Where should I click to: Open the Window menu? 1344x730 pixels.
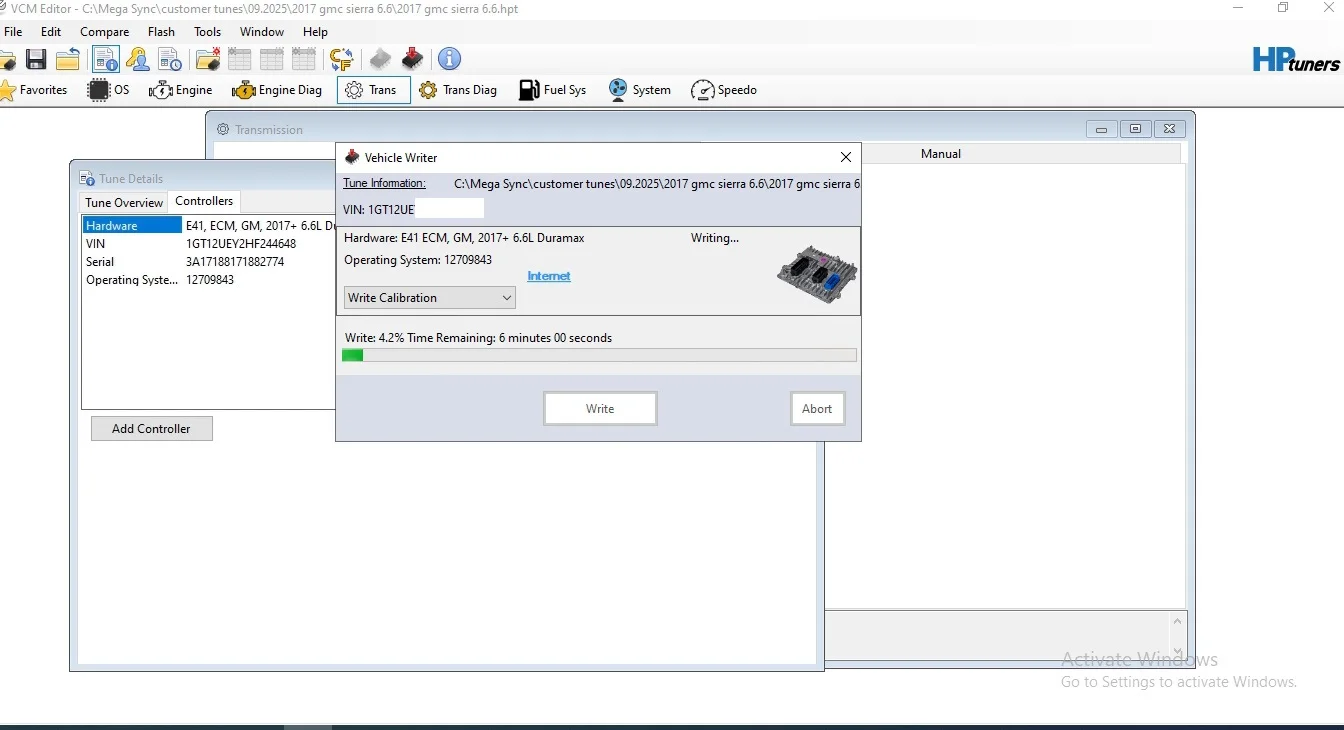pyautogui.click(x=262, y=32)
